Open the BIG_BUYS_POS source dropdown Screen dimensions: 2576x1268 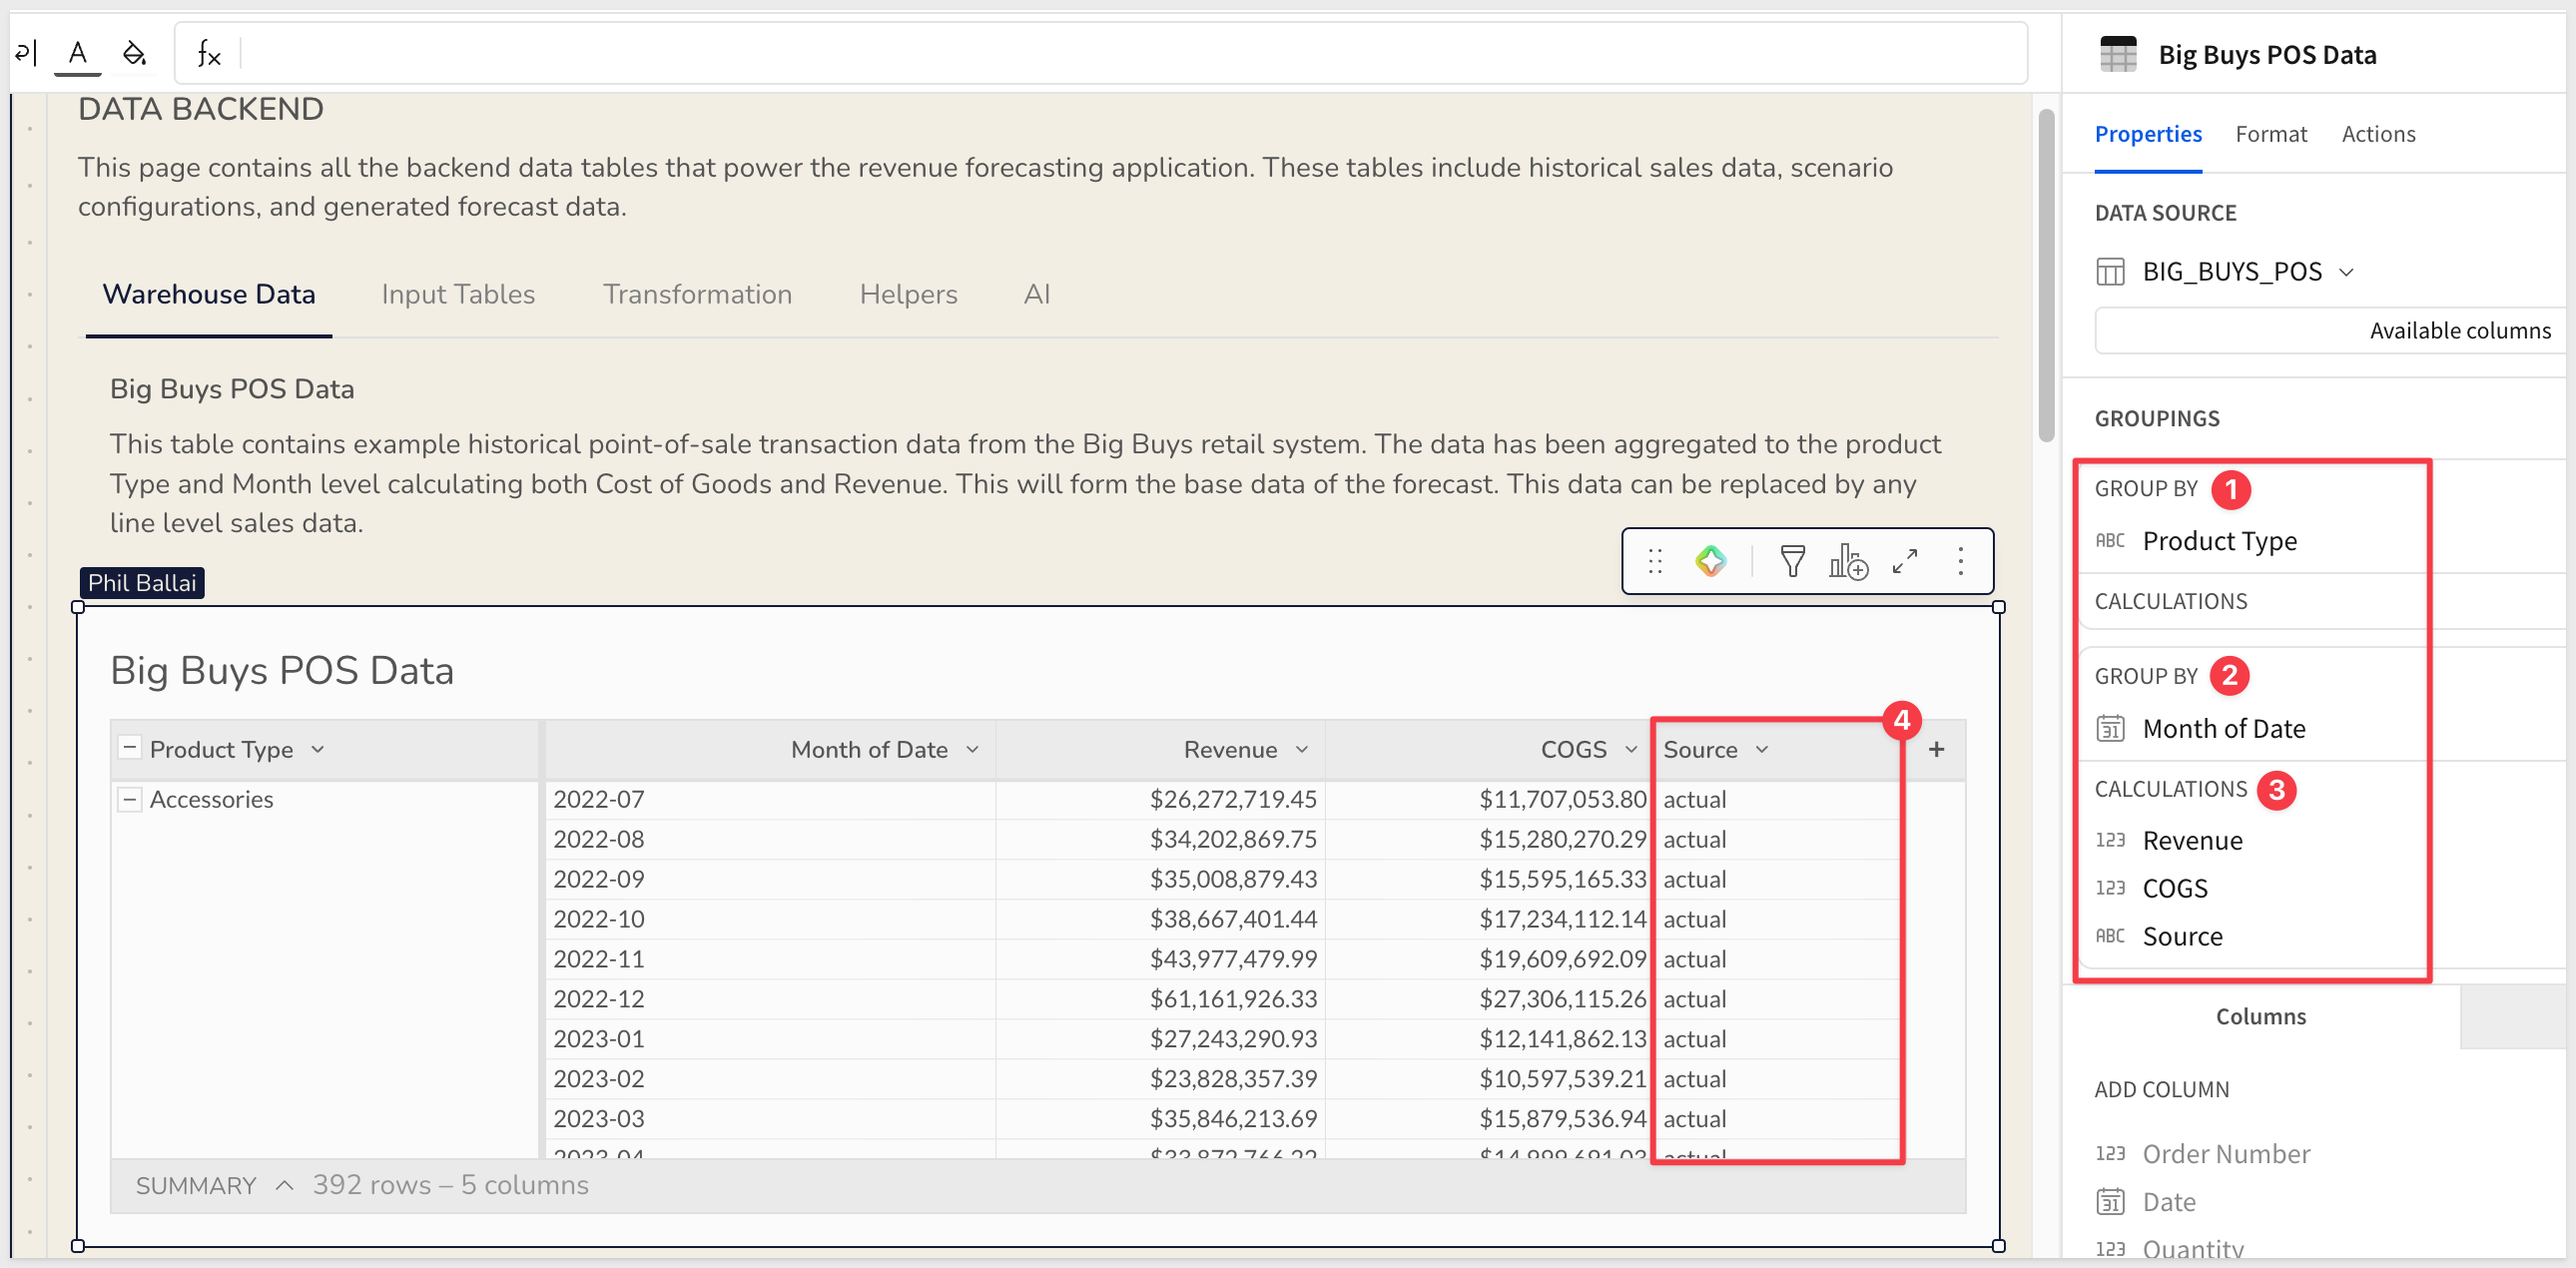coord(2347,272)
